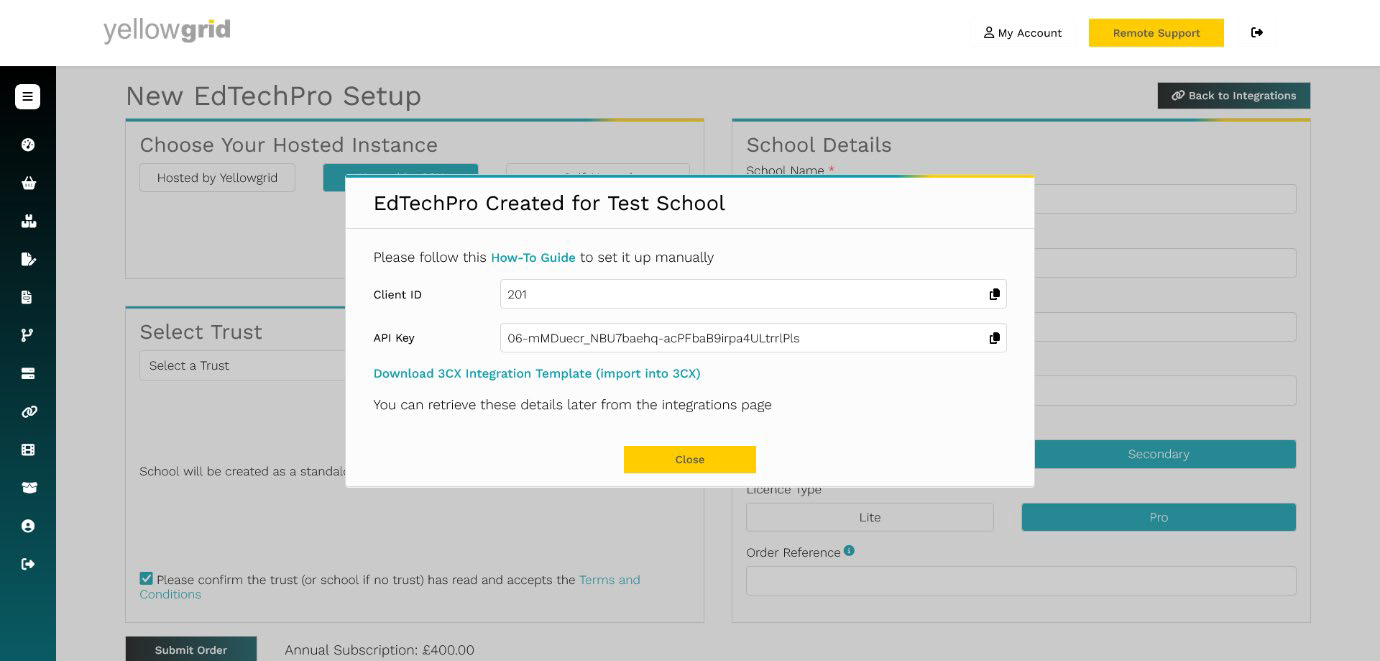Copy the Client ID to clipboard
The height and width of the screenshot is (661, 1380).
point(994,294)
